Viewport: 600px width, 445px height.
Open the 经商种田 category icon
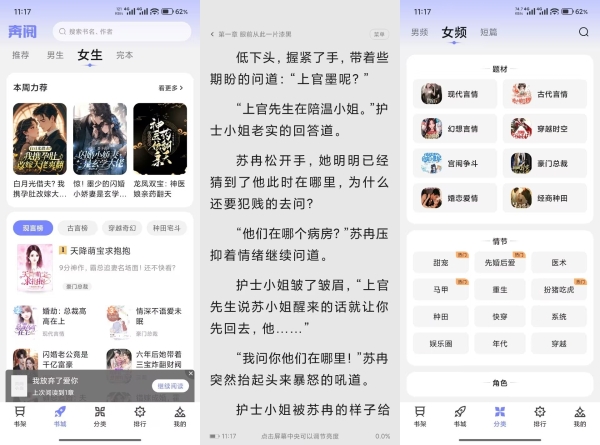point(521,198)
